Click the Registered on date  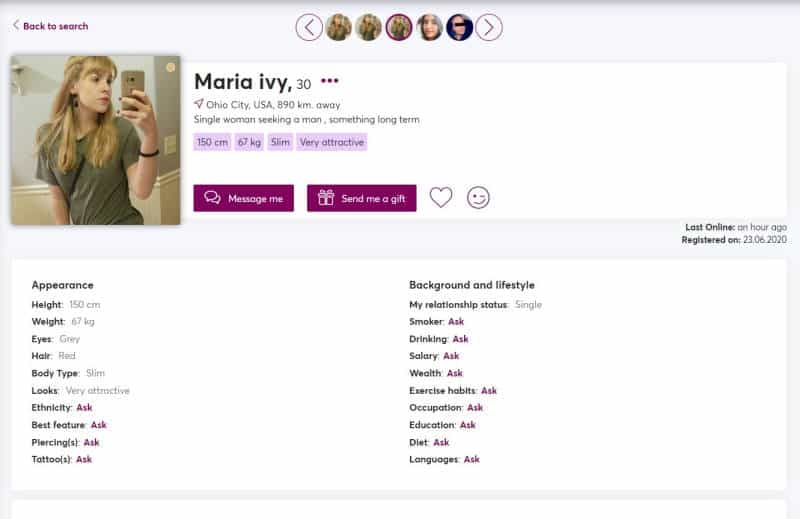(764, 240)
